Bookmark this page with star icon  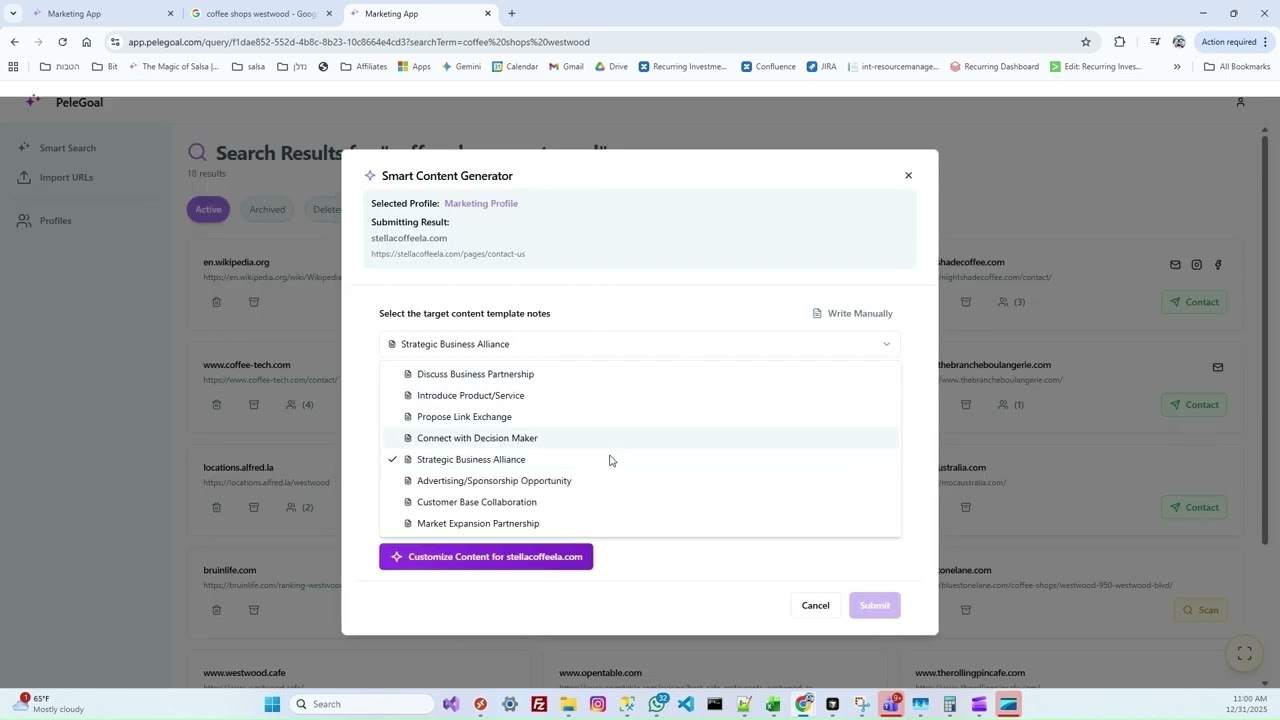1086,42
